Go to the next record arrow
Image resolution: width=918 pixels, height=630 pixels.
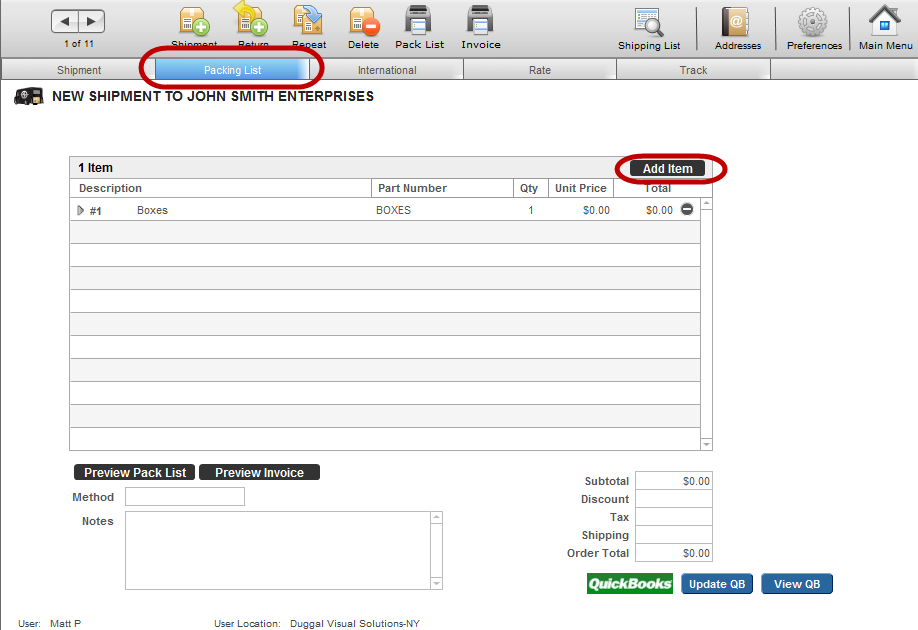point(91,22)
